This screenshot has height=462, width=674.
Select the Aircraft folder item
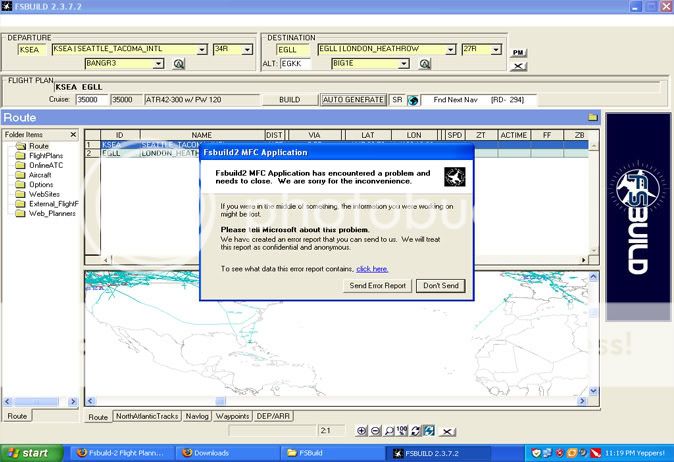[41, 175]
